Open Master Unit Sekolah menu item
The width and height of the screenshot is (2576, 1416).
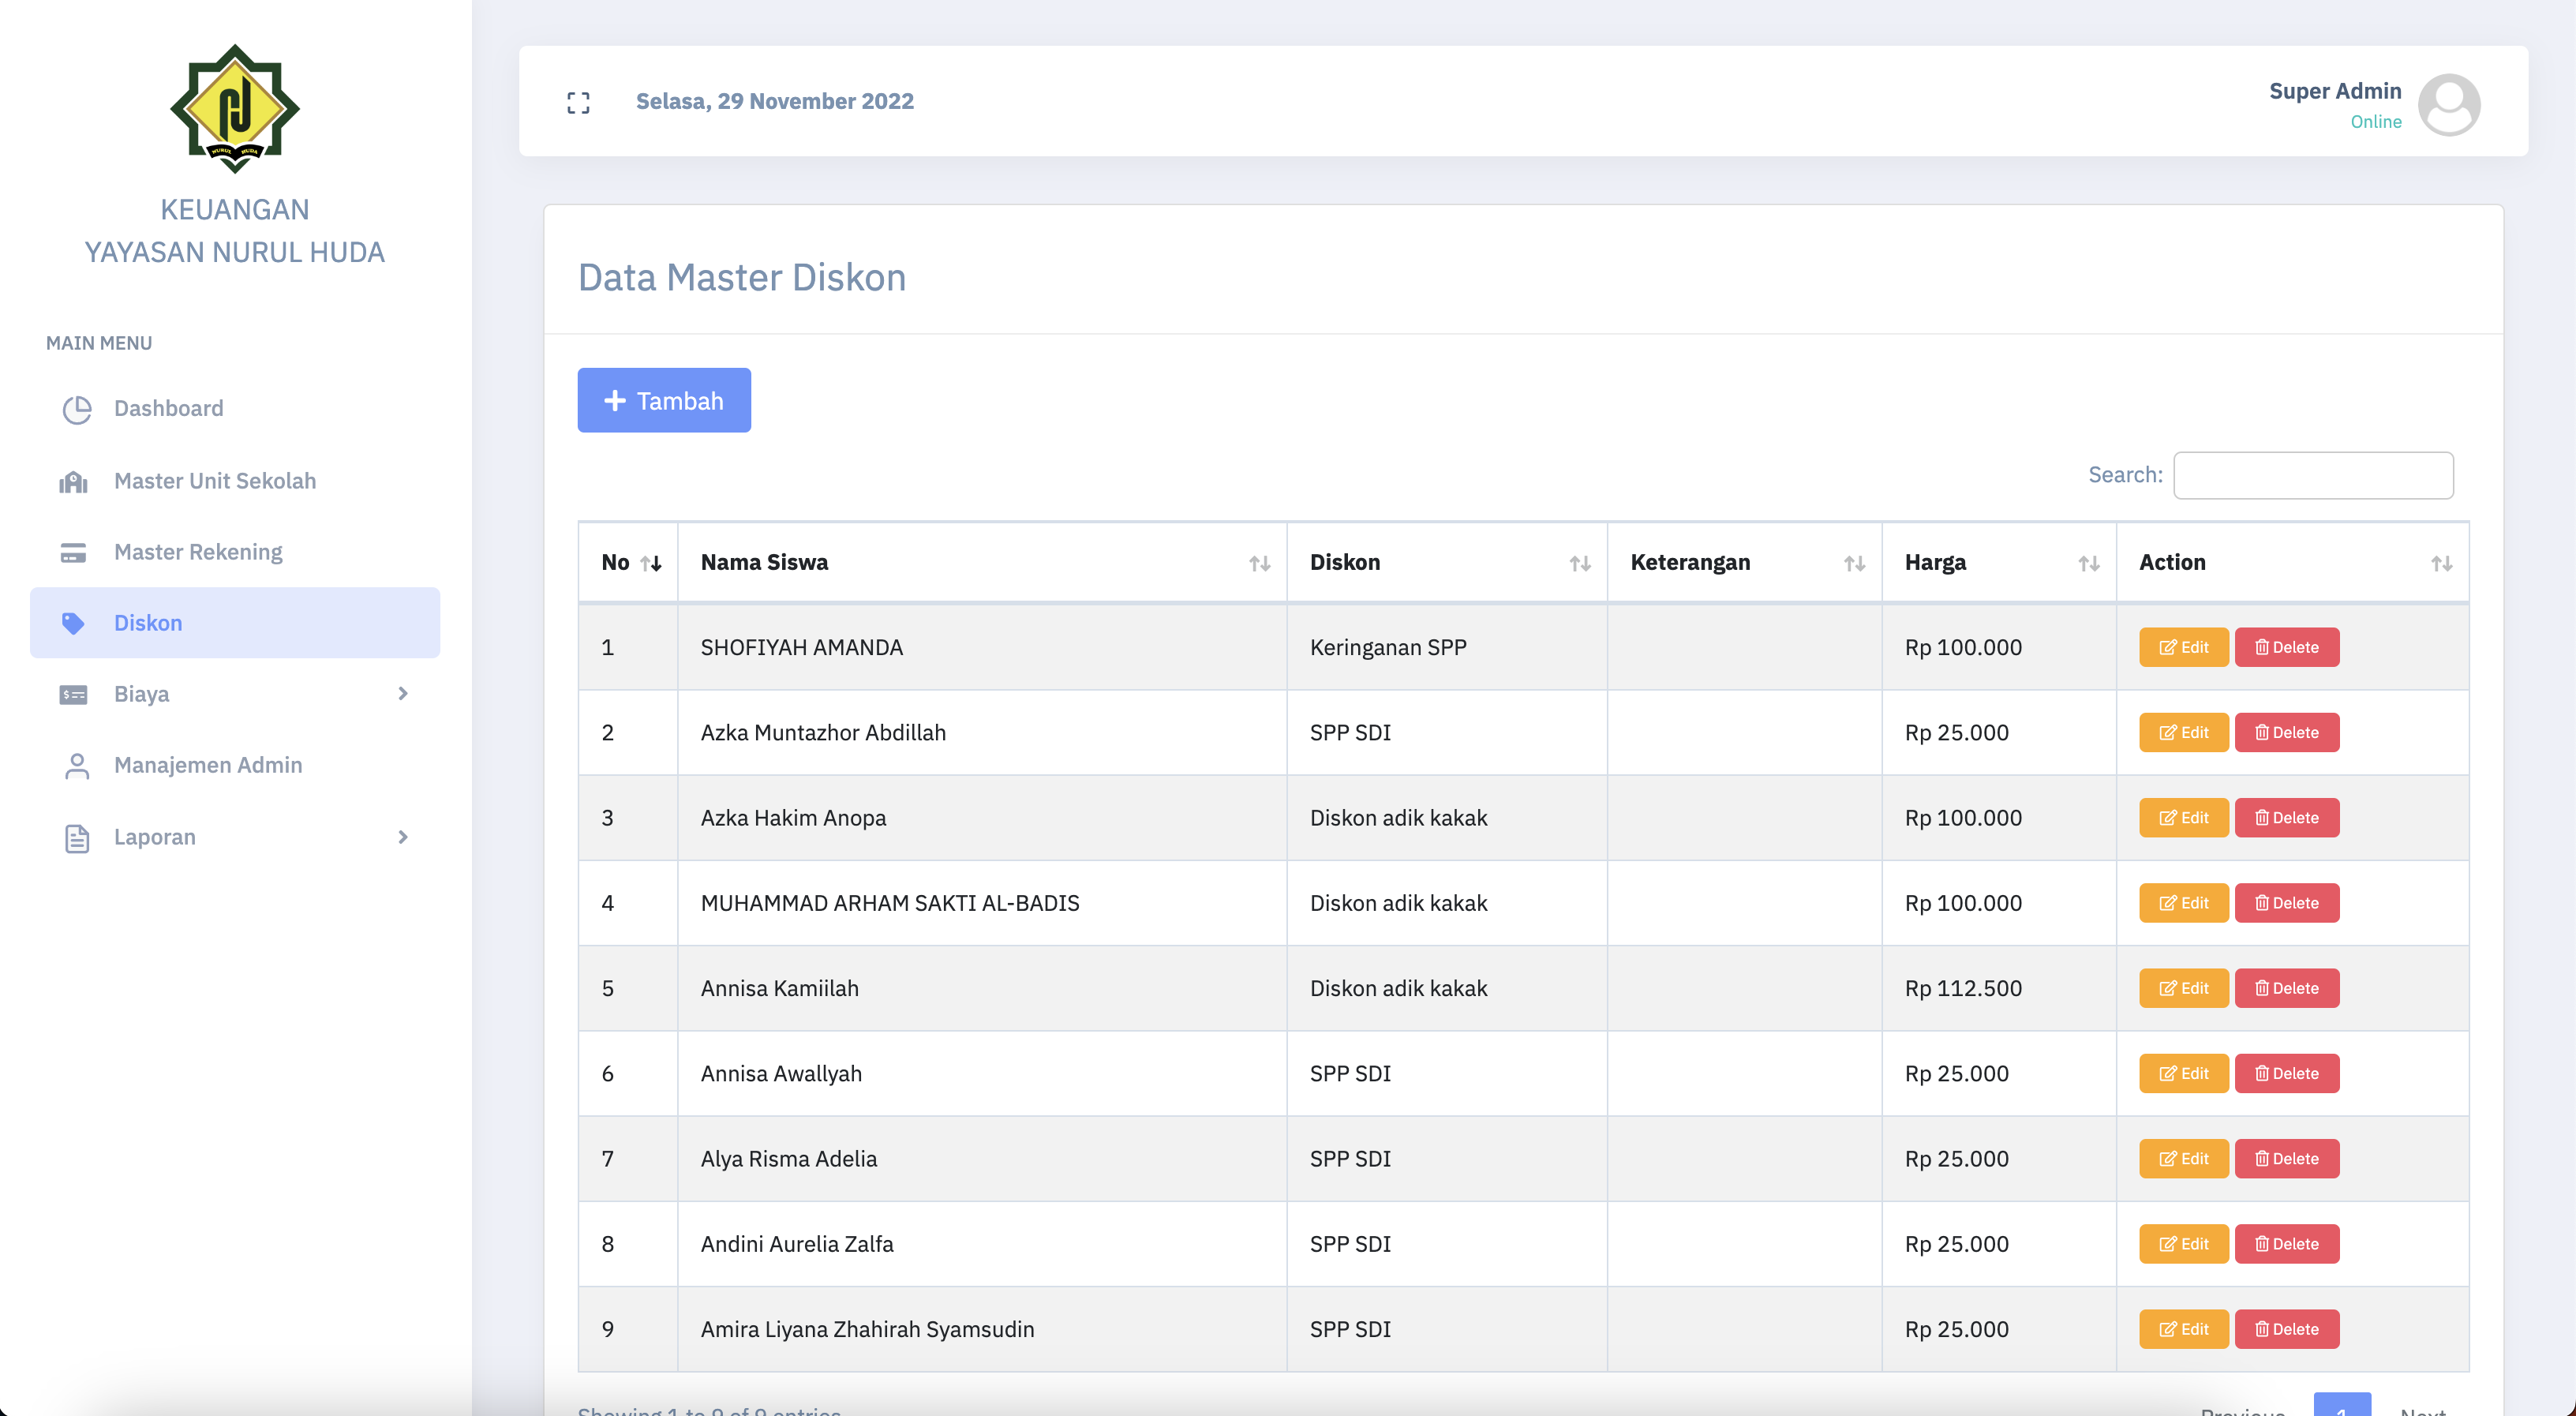click(x=214, y=481)
